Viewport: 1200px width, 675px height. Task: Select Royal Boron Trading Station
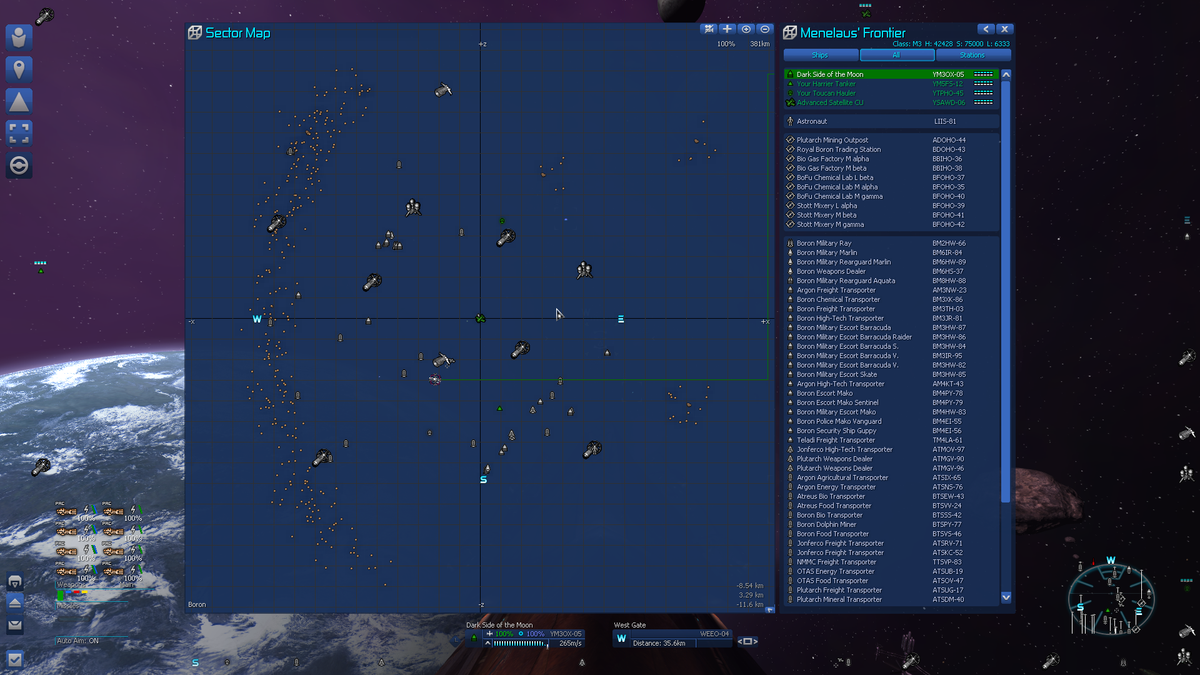892,149
